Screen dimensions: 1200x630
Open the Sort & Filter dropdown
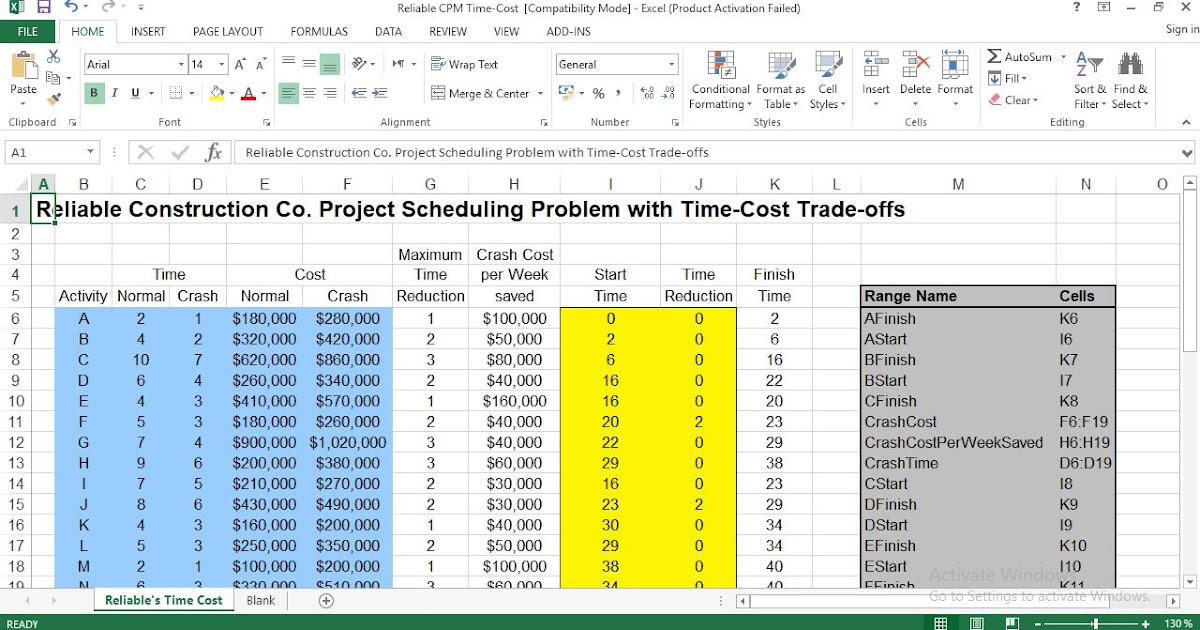point(1088,79)
